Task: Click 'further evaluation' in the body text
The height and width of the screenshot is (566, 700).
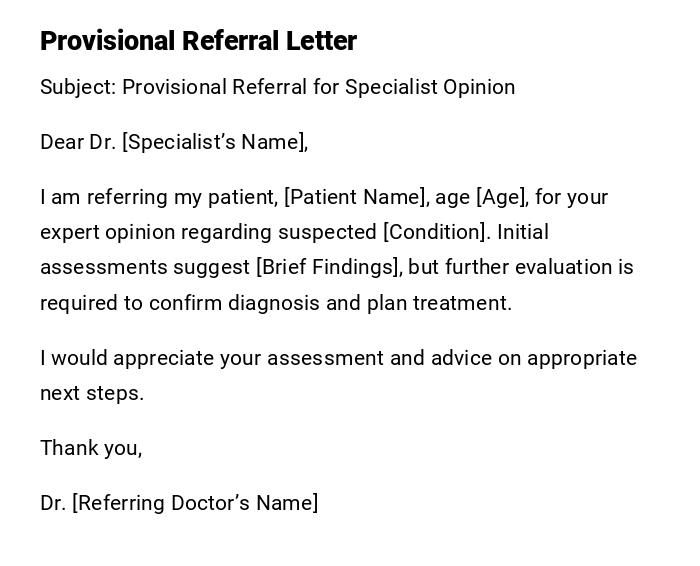Action: pos(528,267)
